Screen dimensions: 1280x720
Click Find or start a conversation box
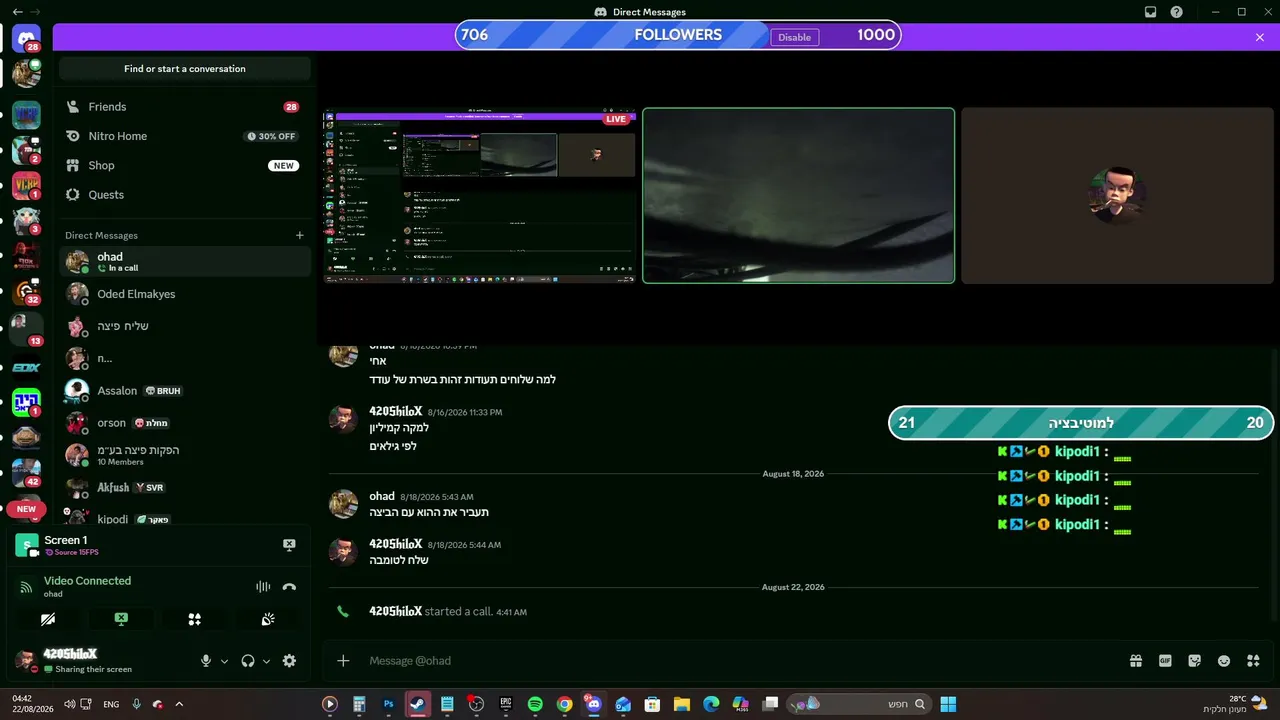coord(185,69)
